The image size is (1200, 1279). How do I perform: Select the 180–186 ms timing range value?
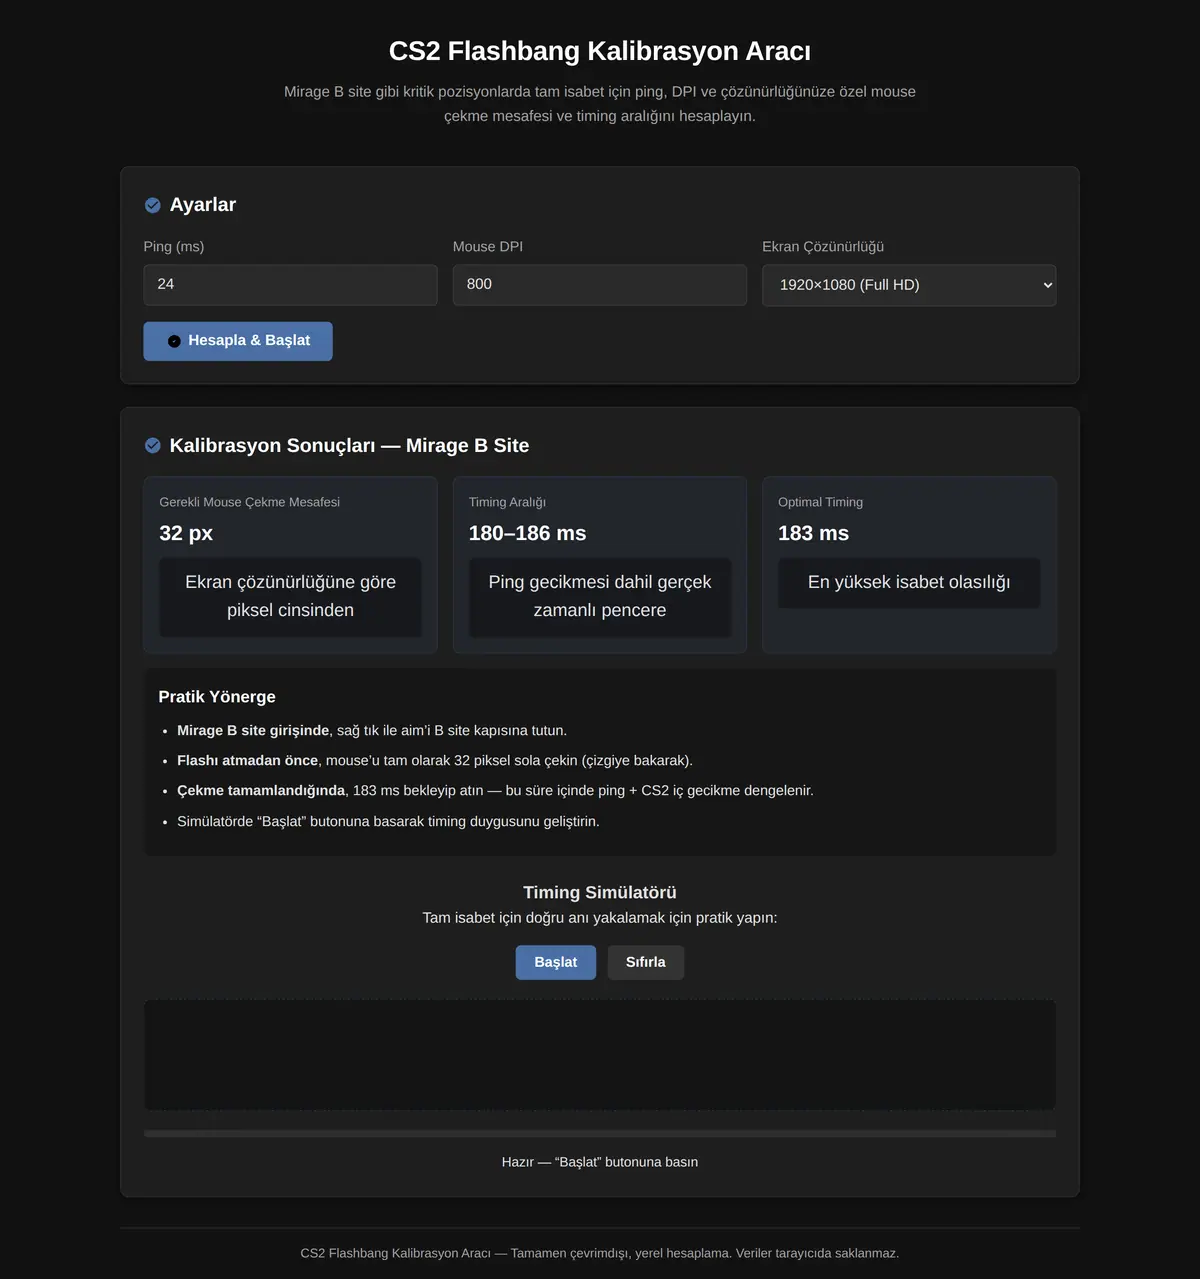click(527, 533)
